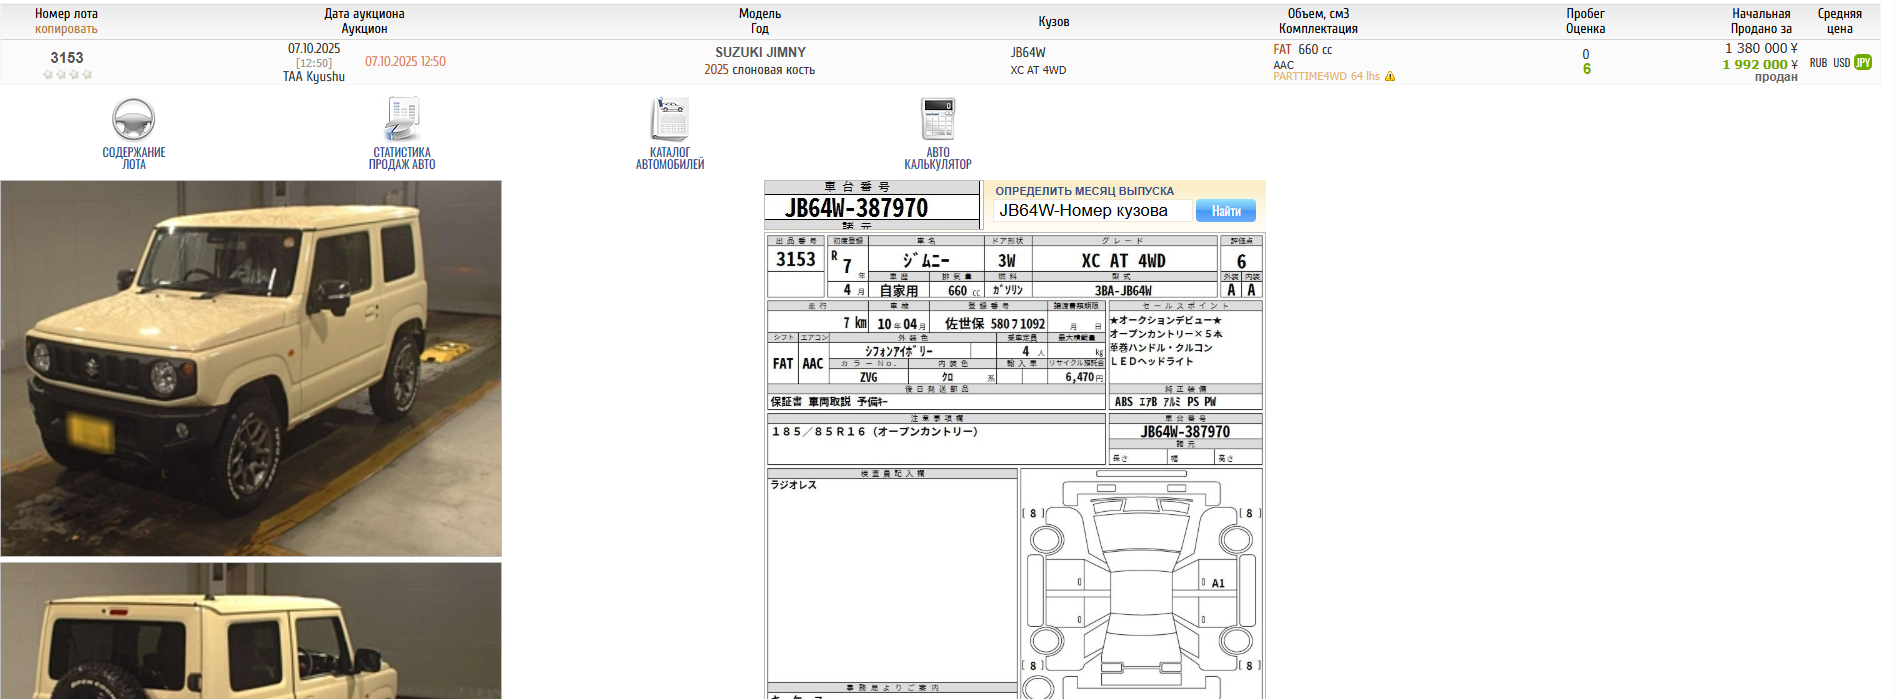The width and height of the screenshot is (1896, 699).
Task: Click the TAA Kyushu auction name
Action: click(313, 77)
